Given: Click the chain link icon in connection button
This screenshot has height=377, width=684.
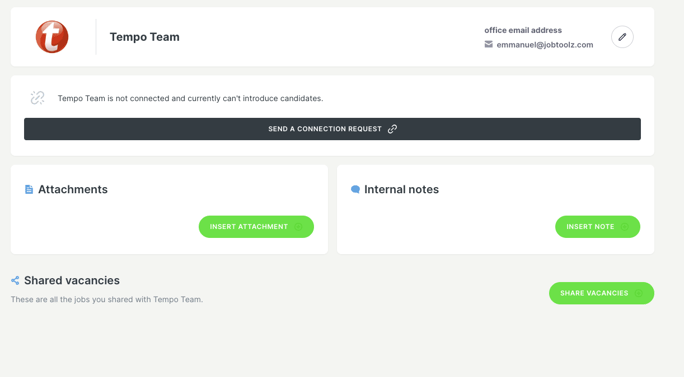Looking at the screenshot, I should click(x=392, y=129).
